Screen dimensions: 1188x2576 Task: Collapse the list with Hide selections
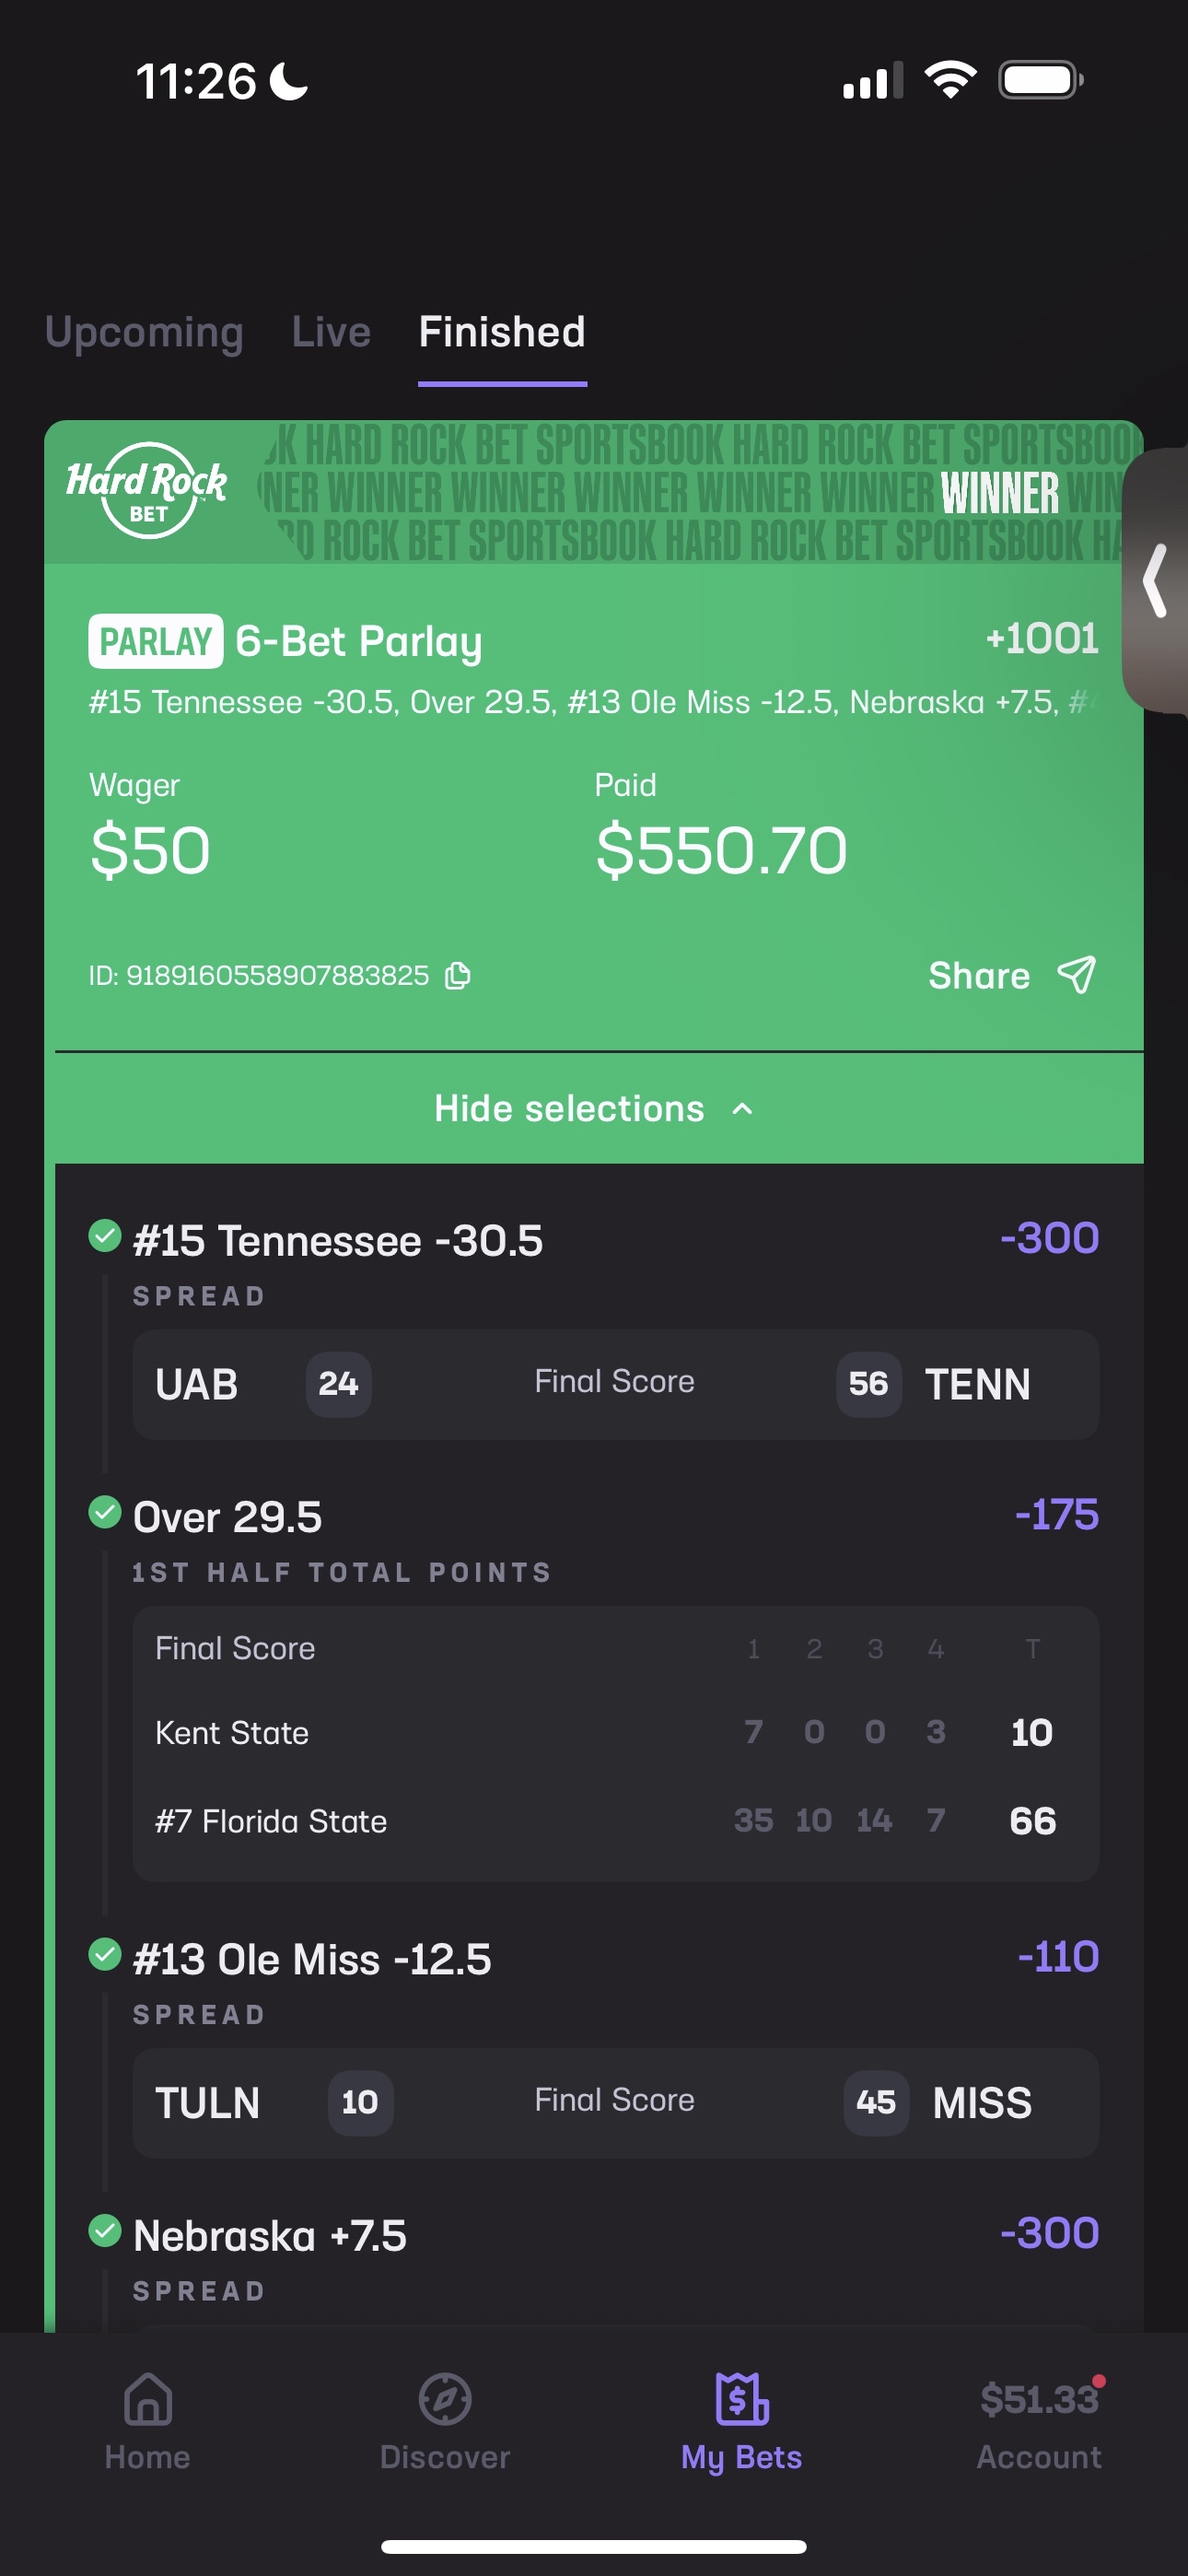tap(569, 1108)
